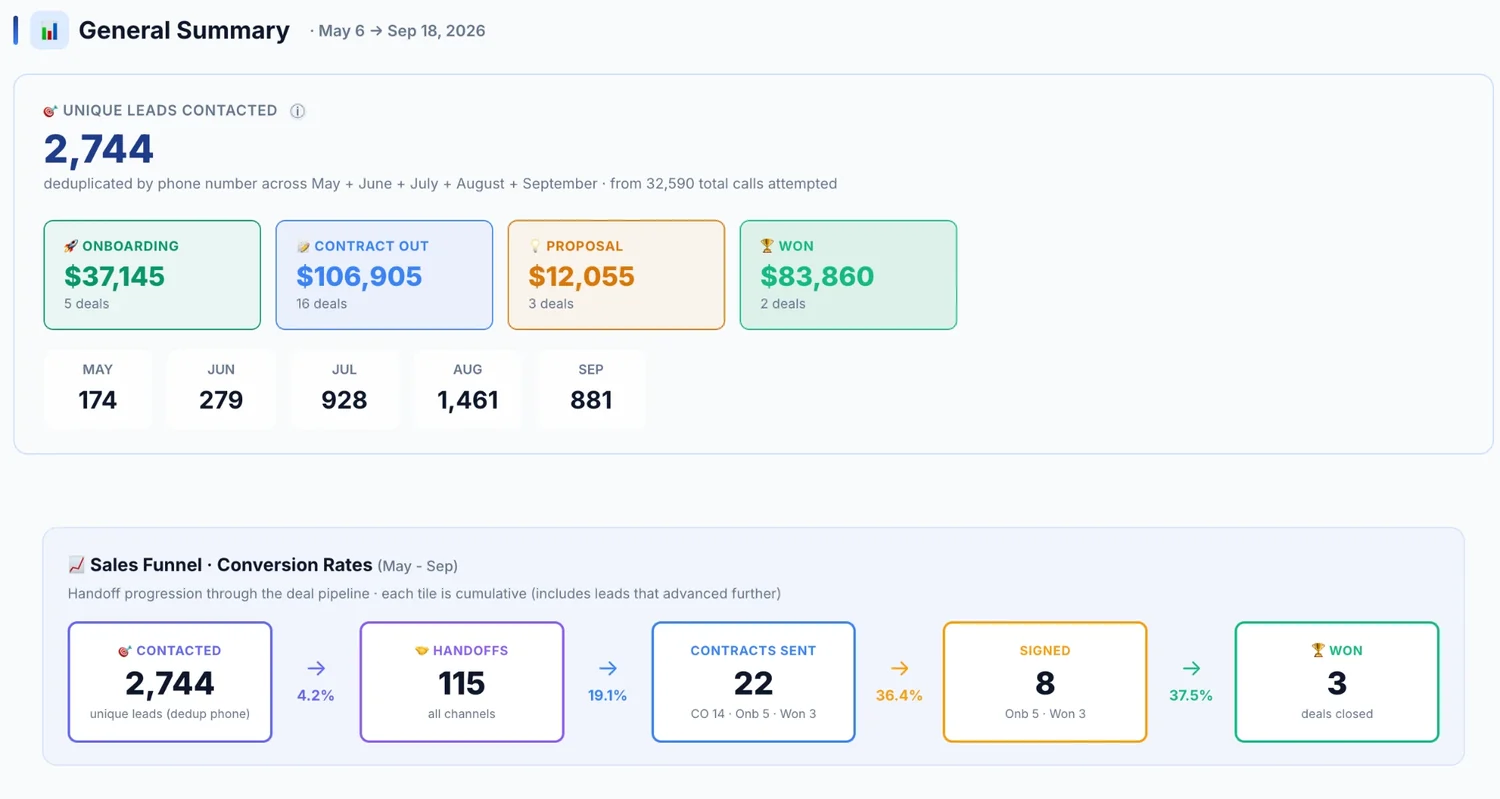Click the 37.5% conversion rate
1500x799 pixels.
point(1191,695)
